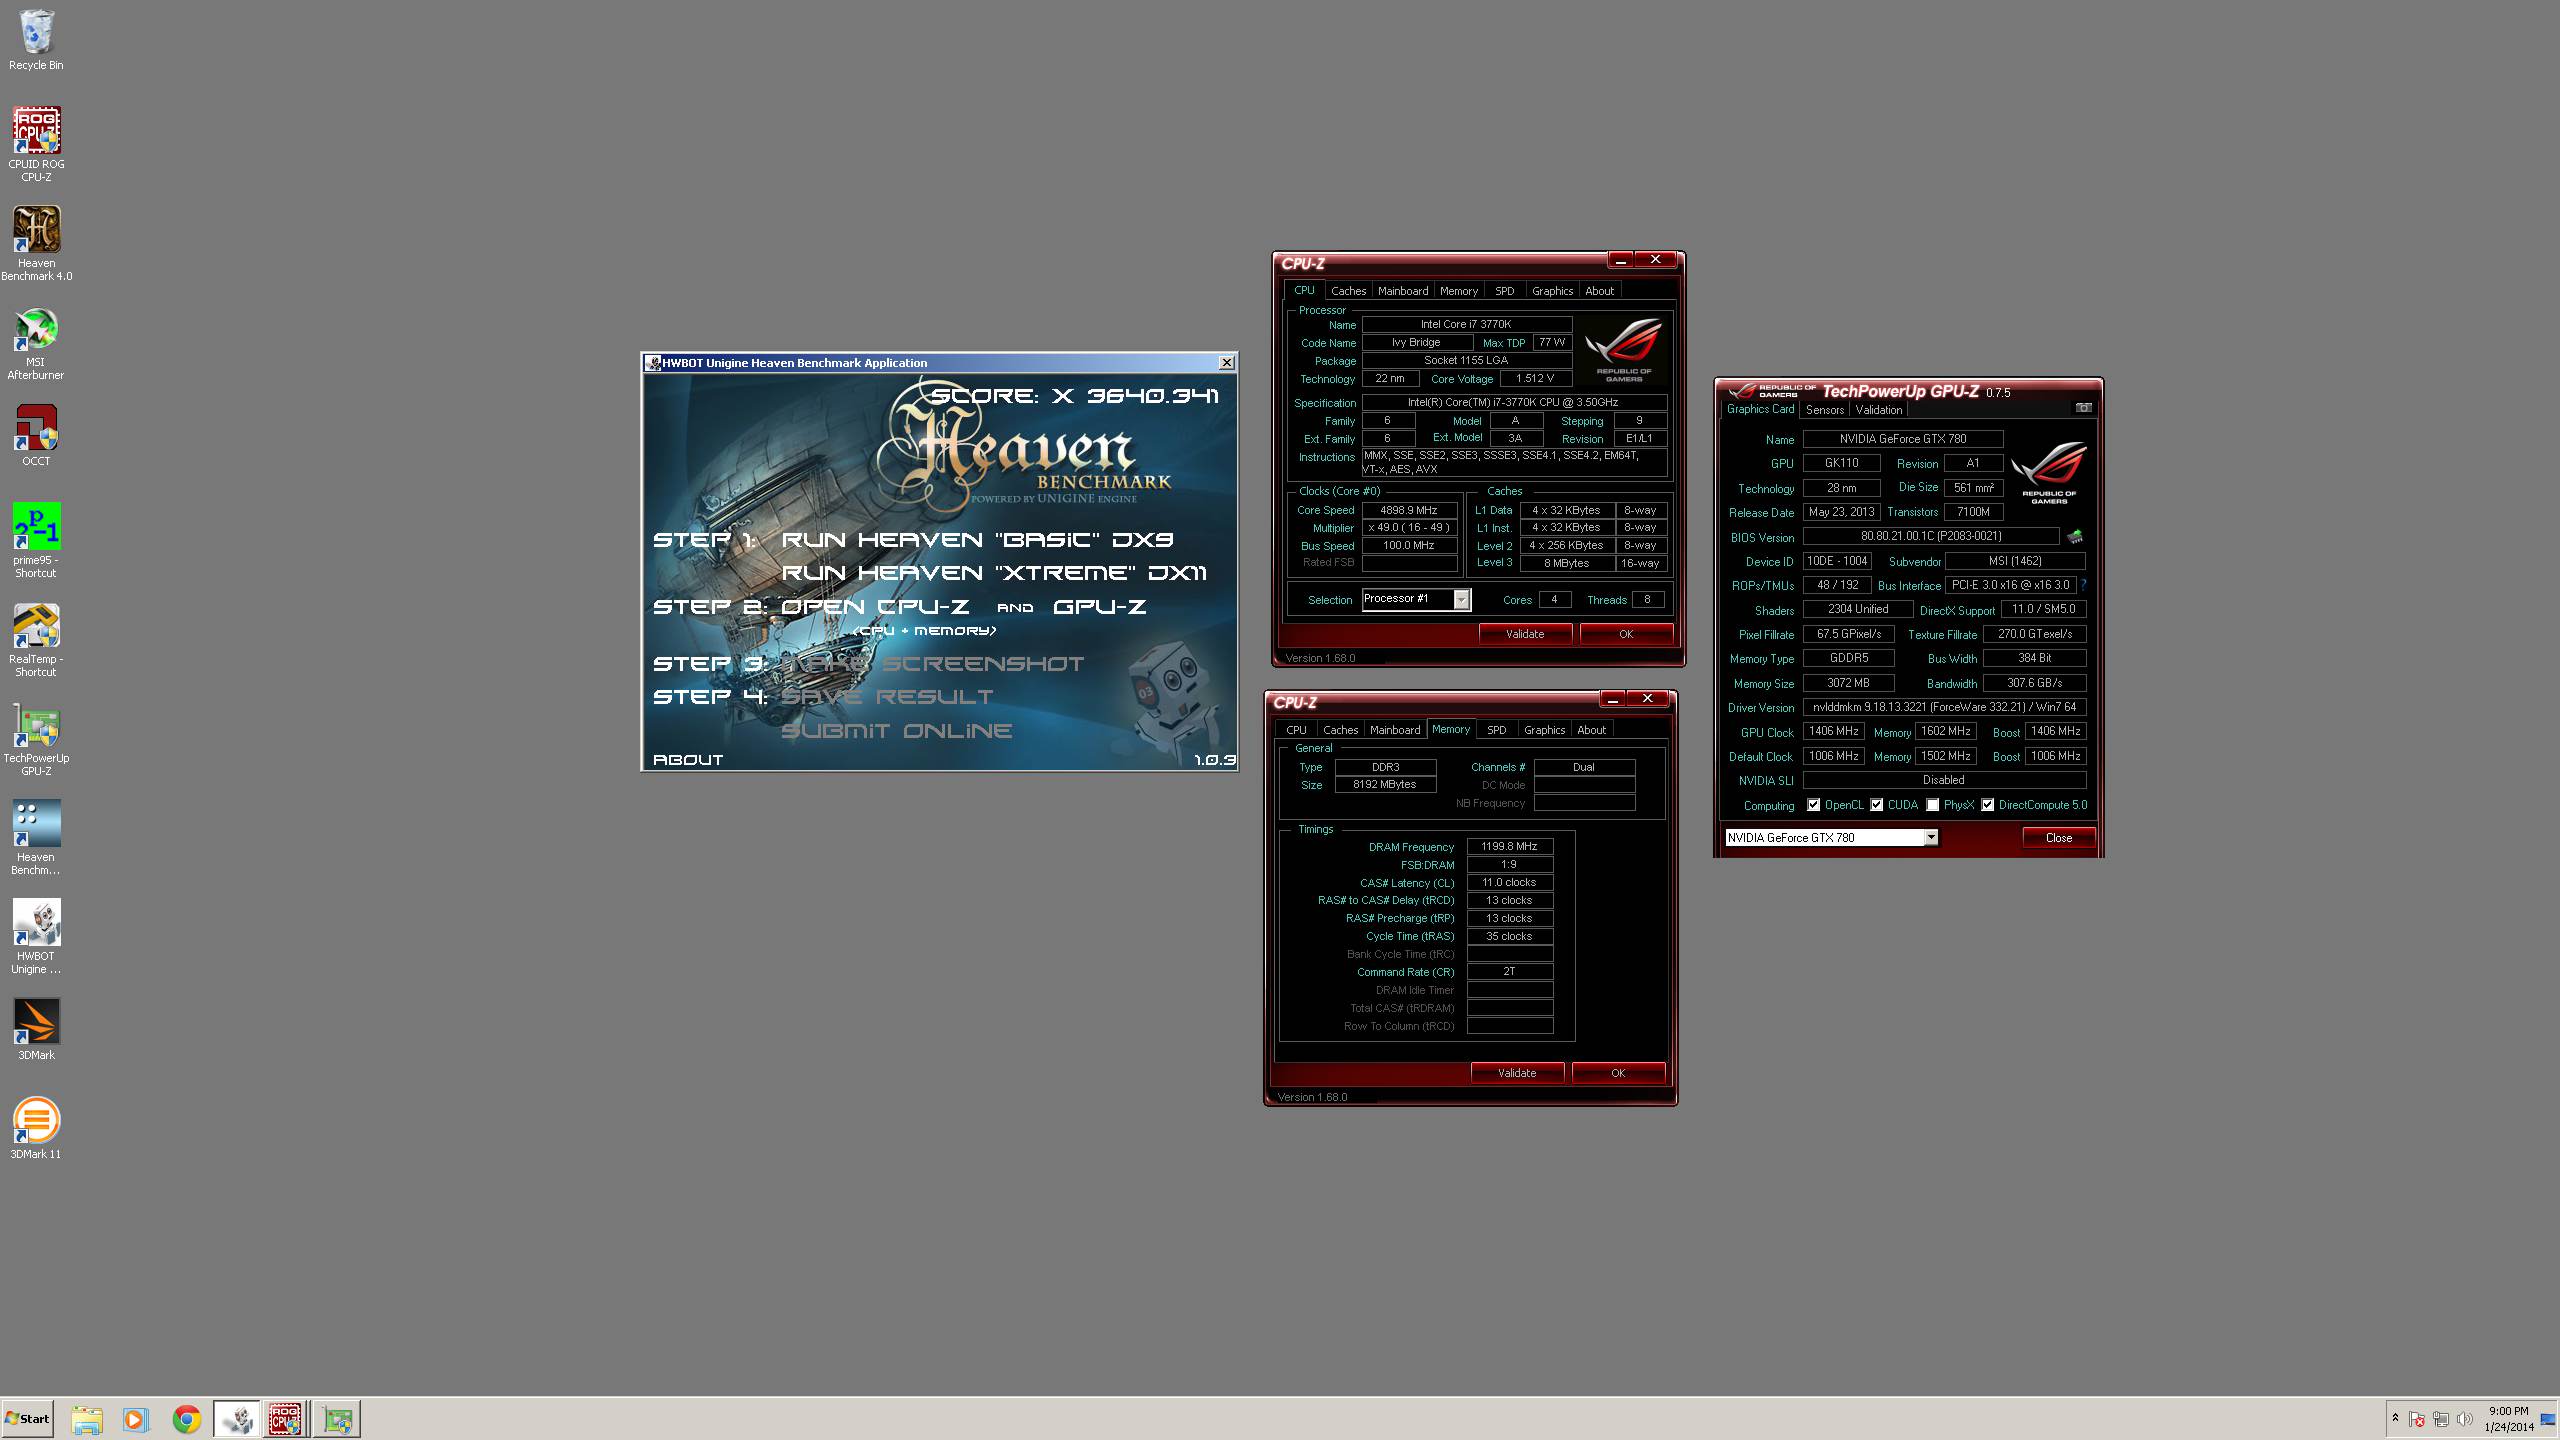
Task: Click the Close button in GPU-Z
Action: point(2059,838)
